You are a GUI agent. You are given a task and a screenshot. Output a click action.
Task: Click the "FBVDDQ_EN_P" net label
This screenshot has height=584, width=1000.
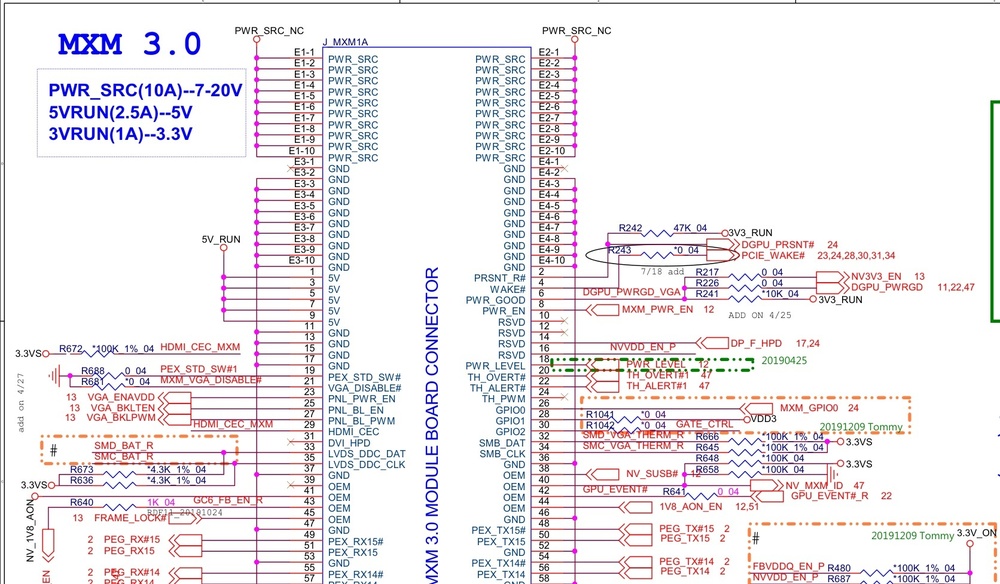(x=788, y=566)
